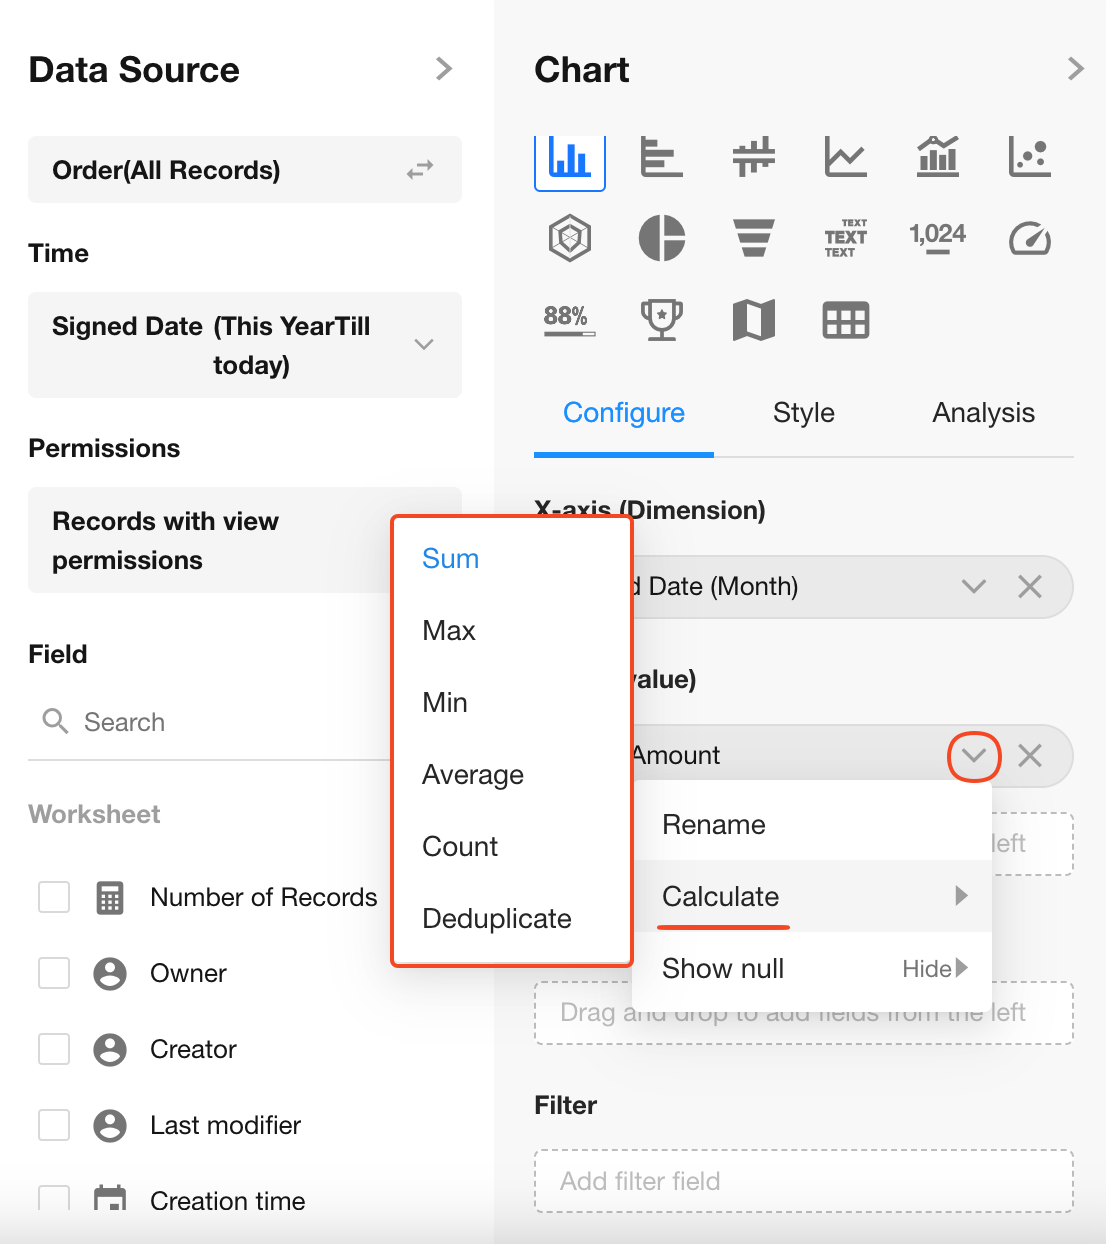Screen dimensions: 1106x1244
Task: Open the Signed Date time range dropdown
Action: 424,345
